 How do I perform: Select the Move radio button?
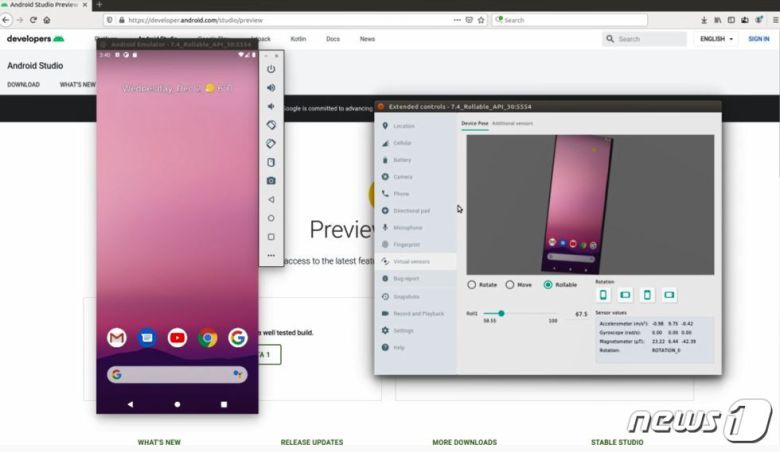click(510, 285)
